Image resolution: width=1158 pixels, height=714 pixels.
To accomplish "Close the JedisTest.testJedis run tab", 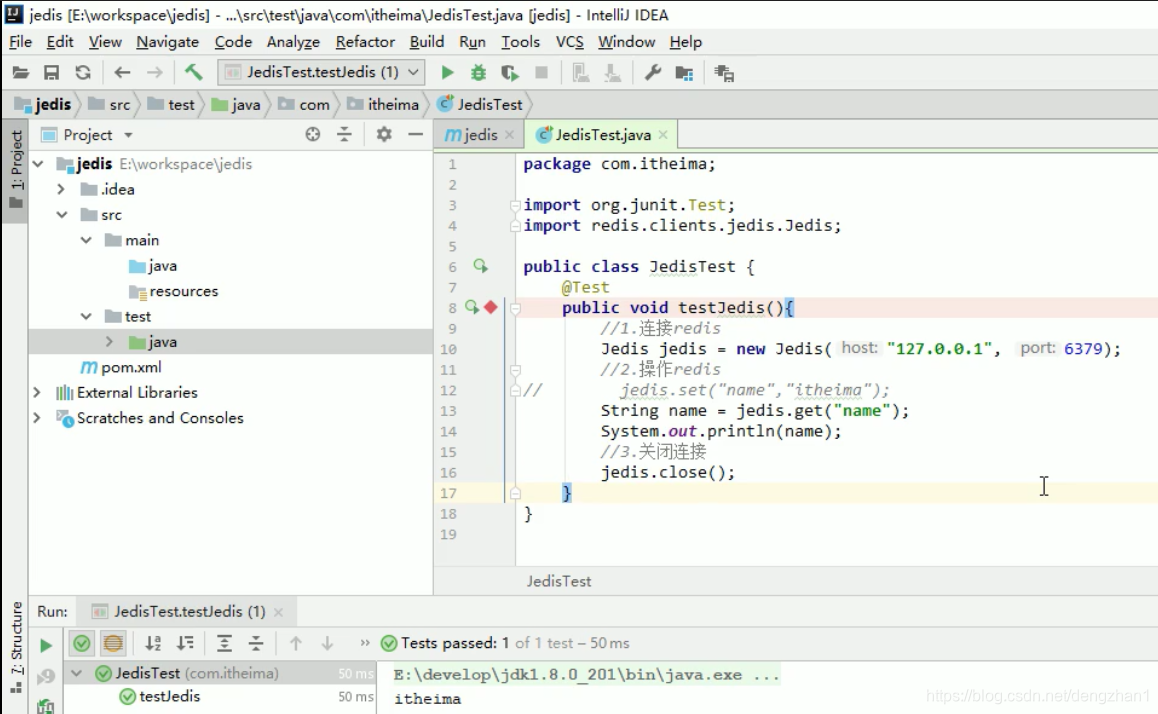I will (278, 612).
